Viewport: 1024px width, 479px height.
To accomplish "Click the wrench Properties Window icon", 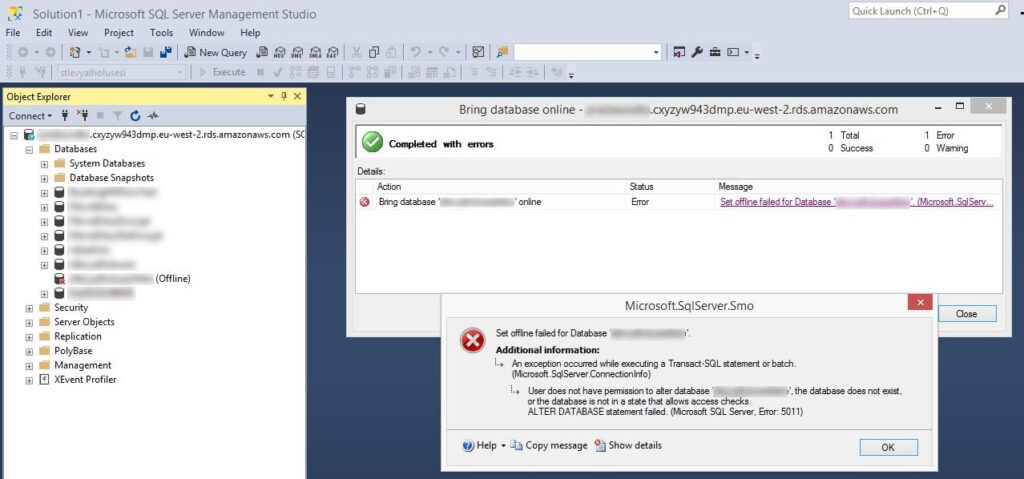I will coord(697,52).
